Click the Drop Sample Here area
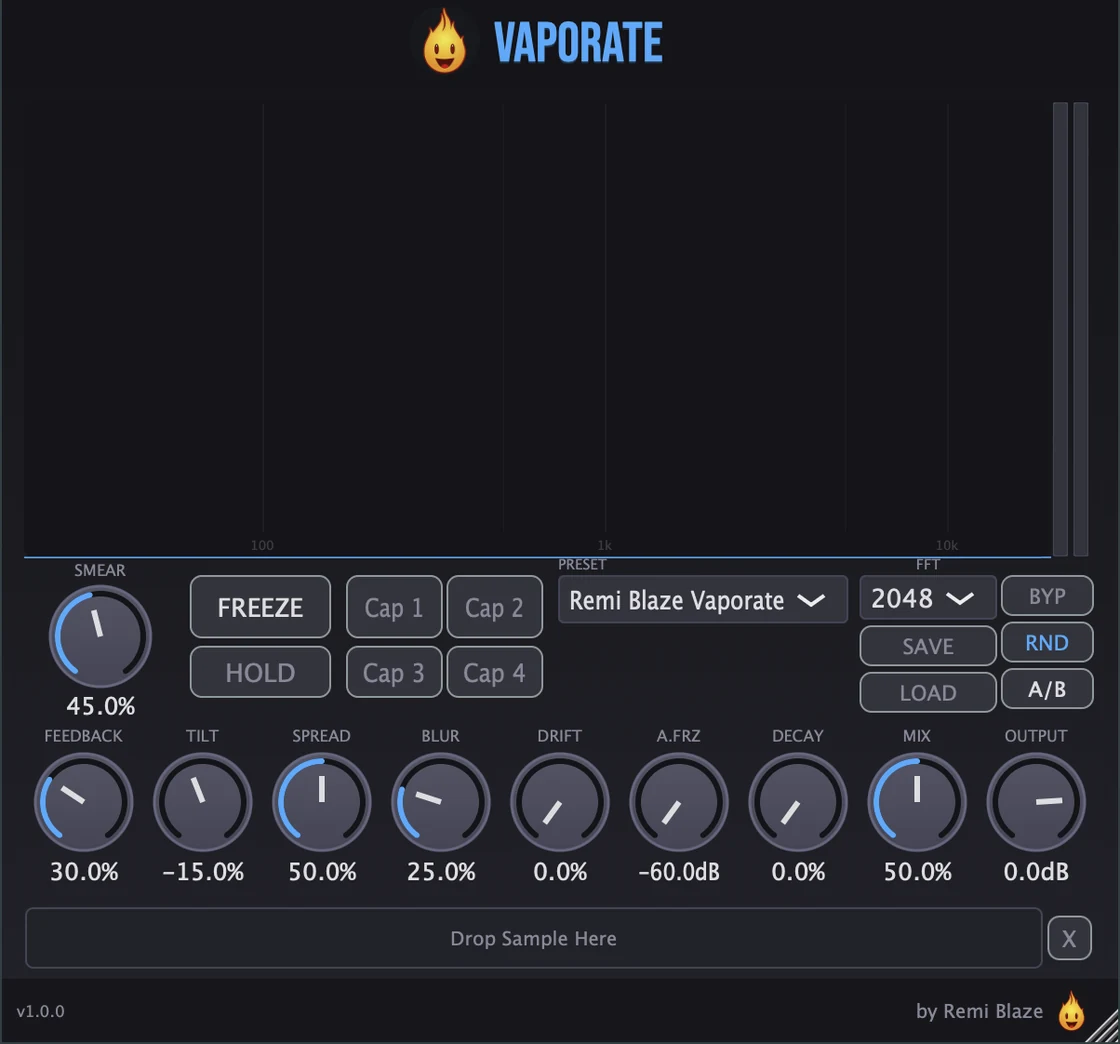The height and width of the screenshot is (1044, 1120). coord(534,938)
